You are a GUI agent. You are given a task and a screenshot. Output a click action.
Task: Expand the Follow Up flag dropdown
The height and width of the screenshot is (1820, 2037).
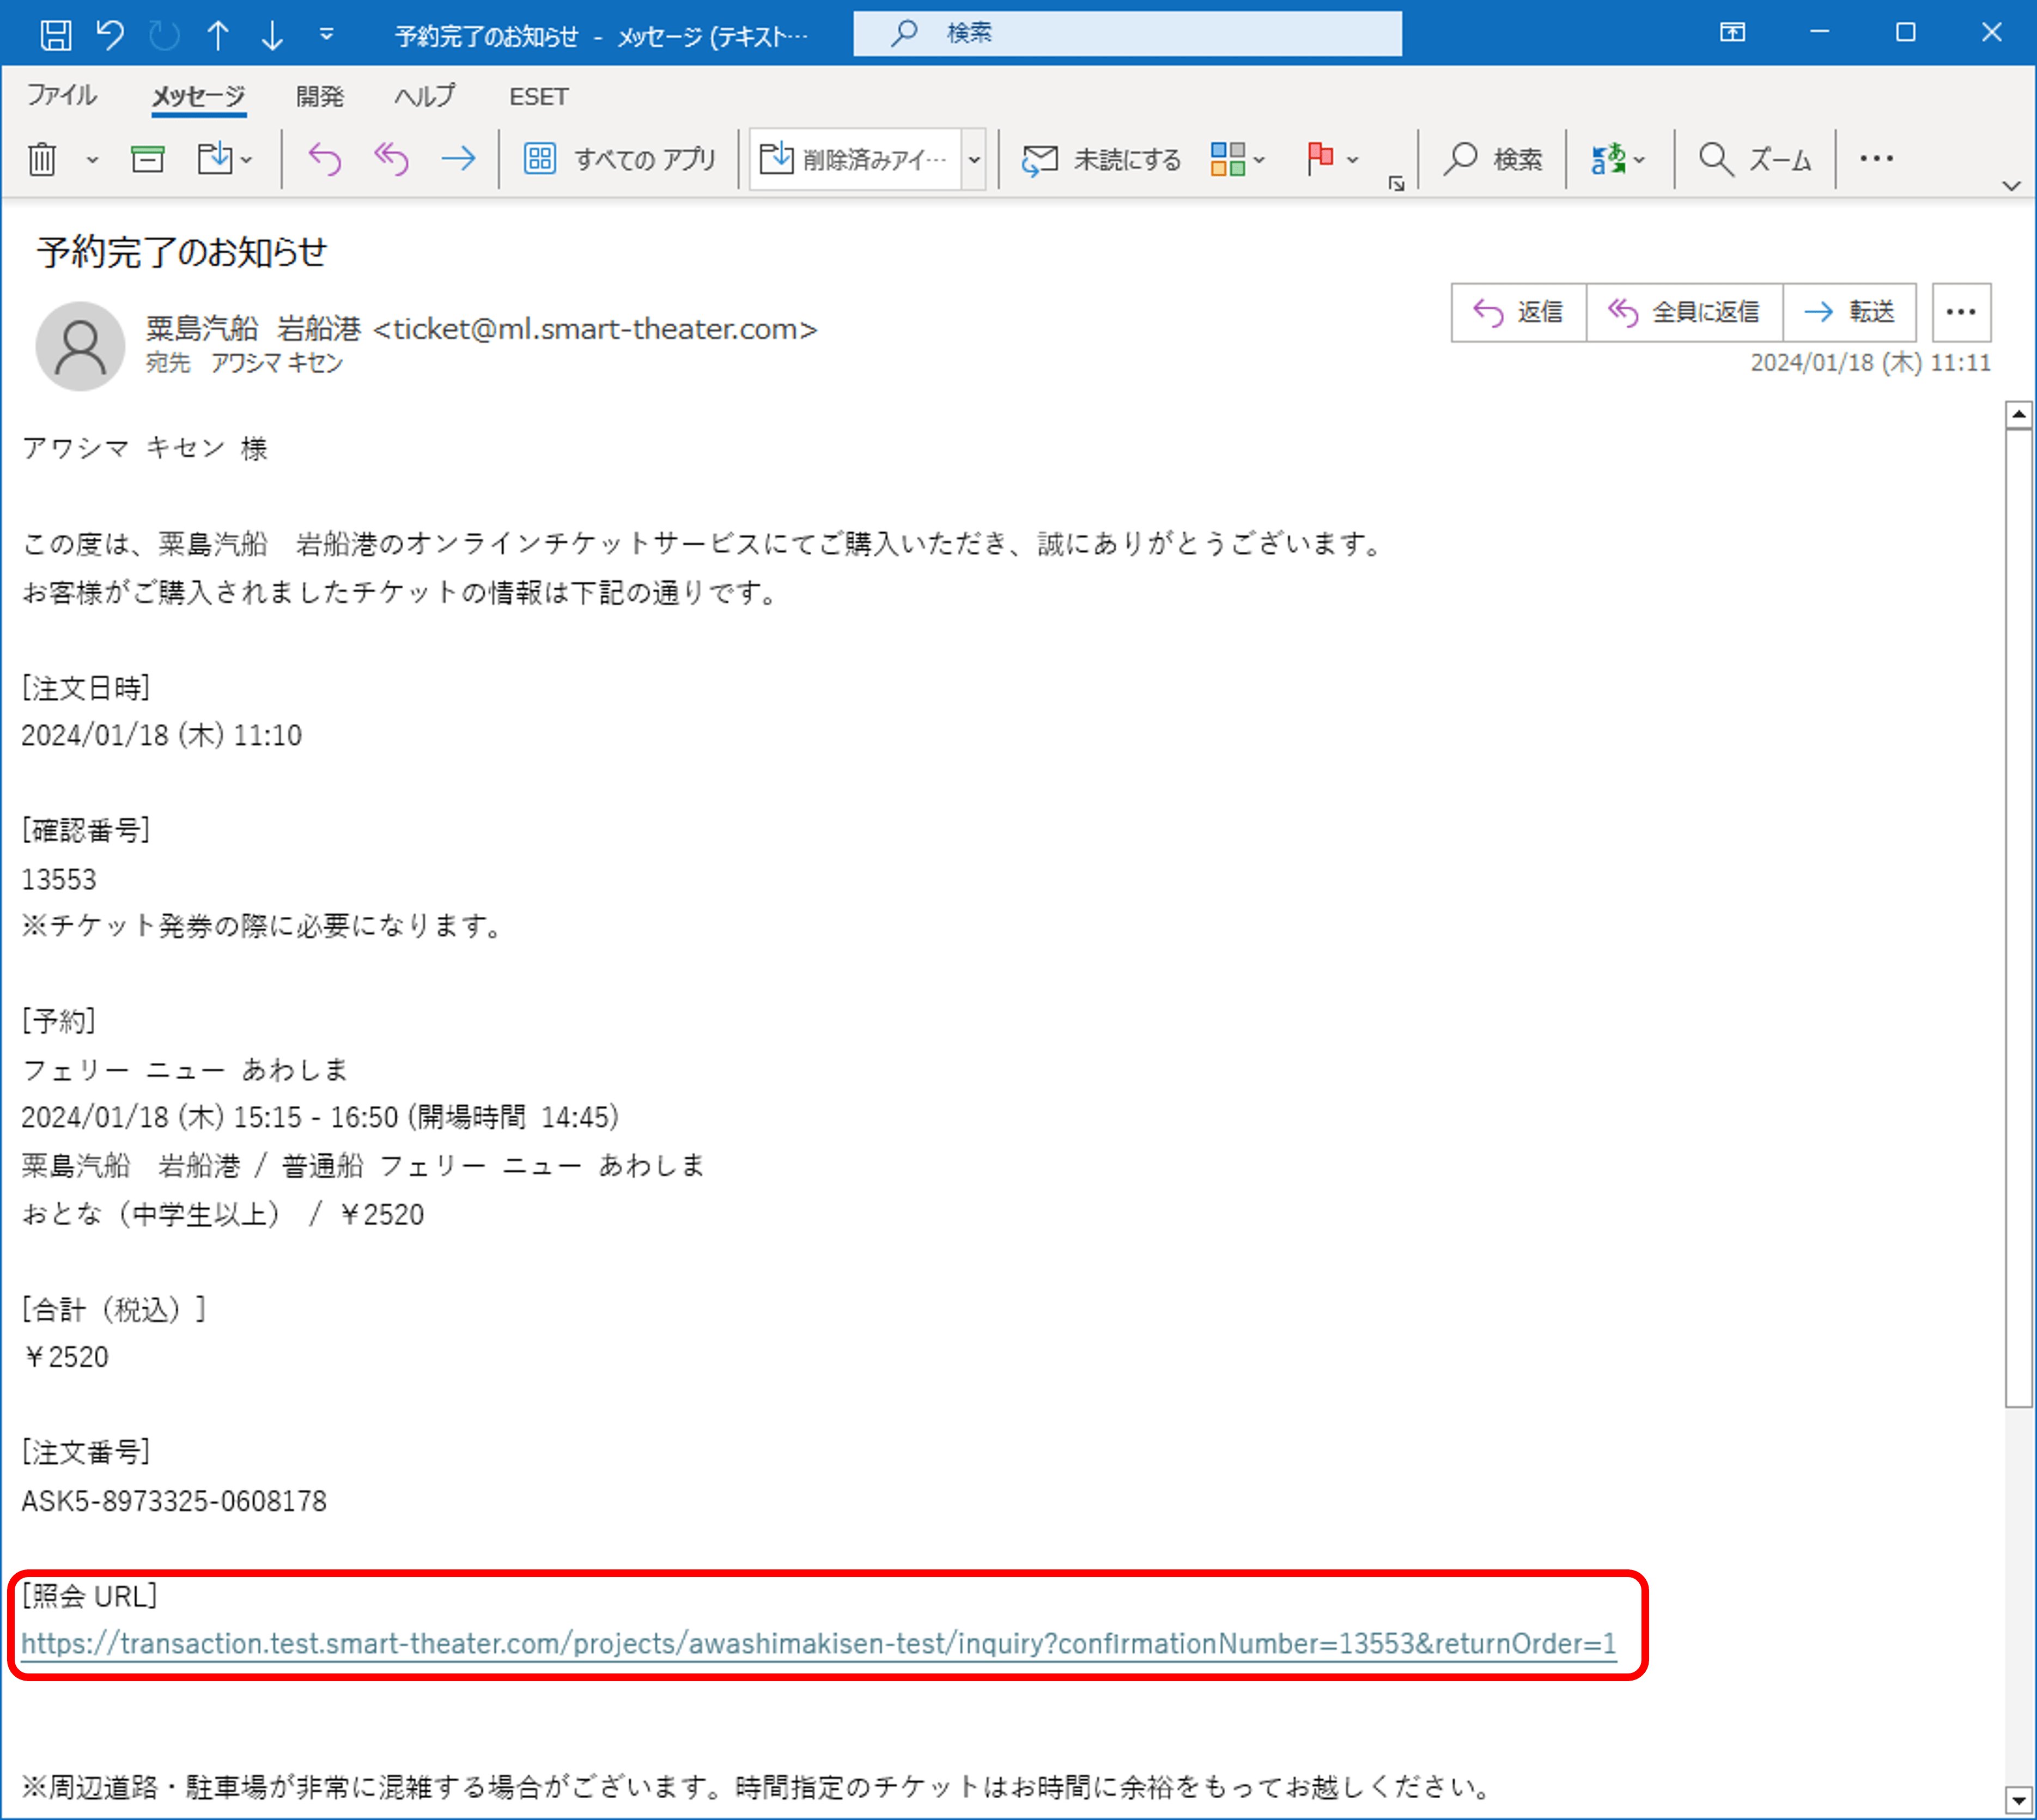tap(1352, 159)
